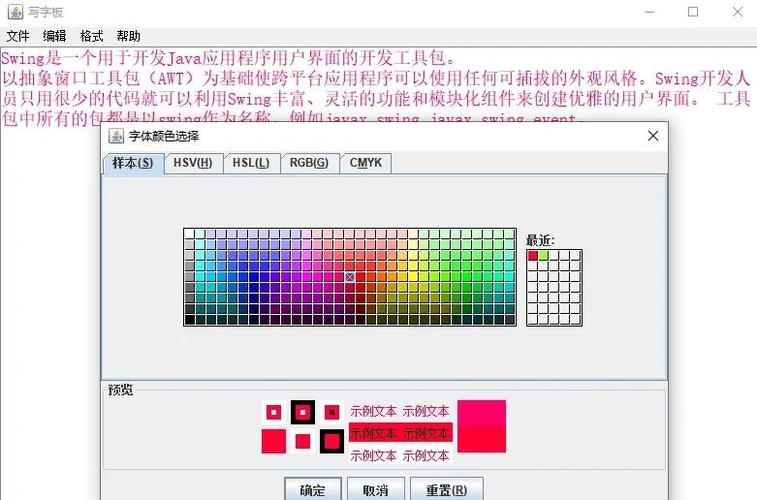This screenshot has height=500, width=757.
Task: Minimize the 写字板 window
Action: (x=649, y=12)
